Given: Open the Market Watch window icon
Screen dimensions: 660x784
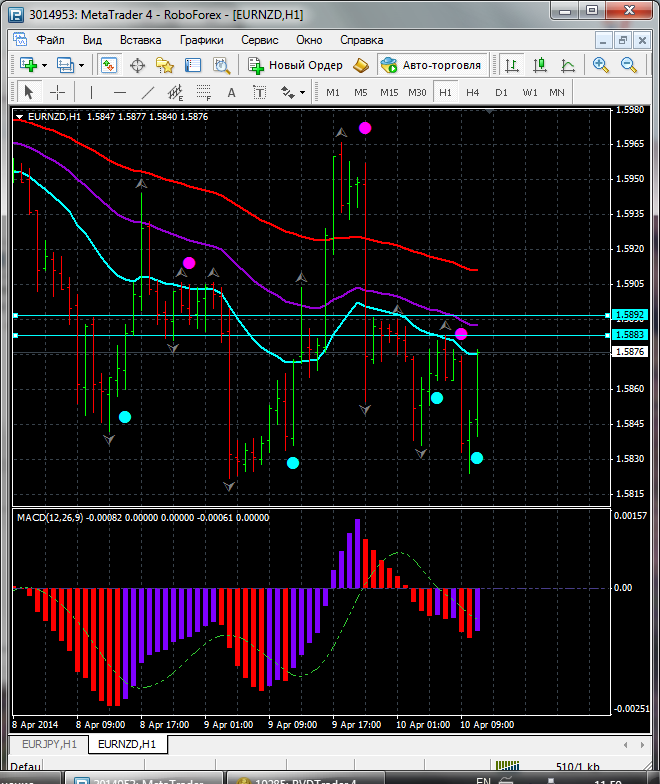Looking at the screenshot, I should point(108,65).
